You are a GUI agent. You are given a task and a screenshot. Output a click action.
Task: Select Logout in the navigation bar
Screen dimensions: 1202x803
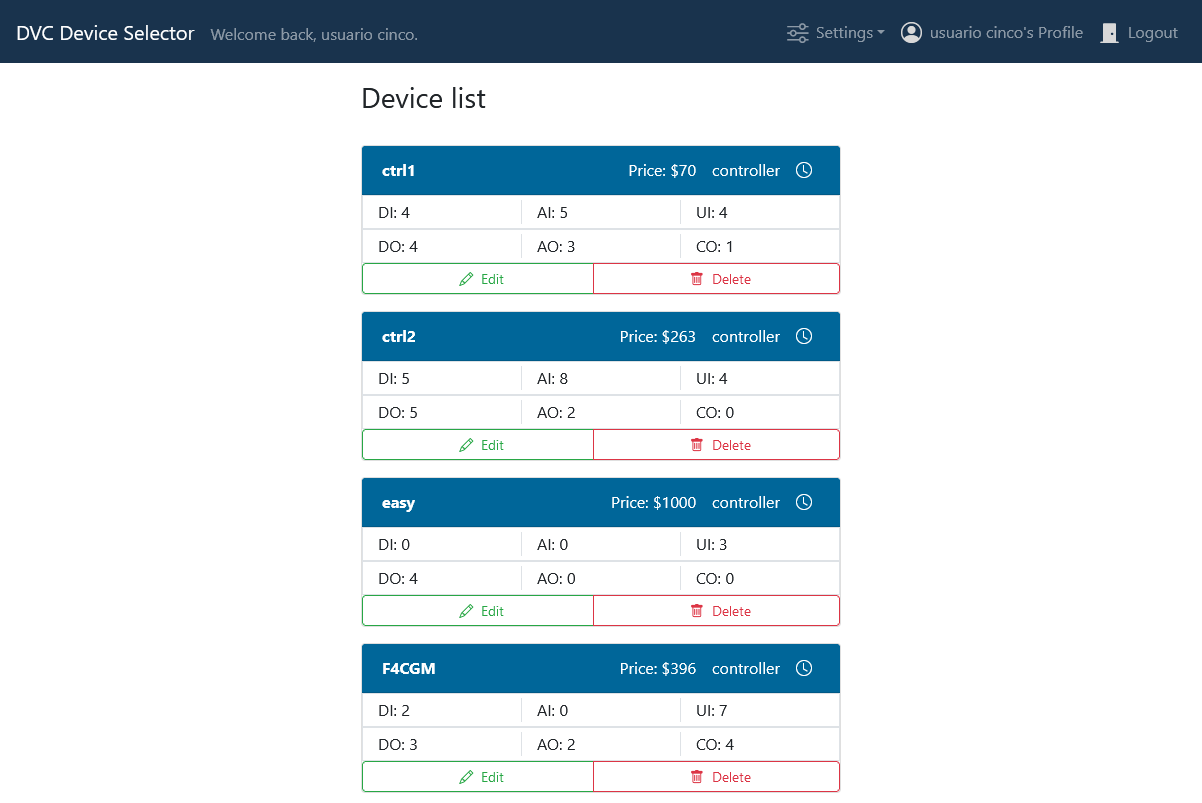[x=1152, y=32]
